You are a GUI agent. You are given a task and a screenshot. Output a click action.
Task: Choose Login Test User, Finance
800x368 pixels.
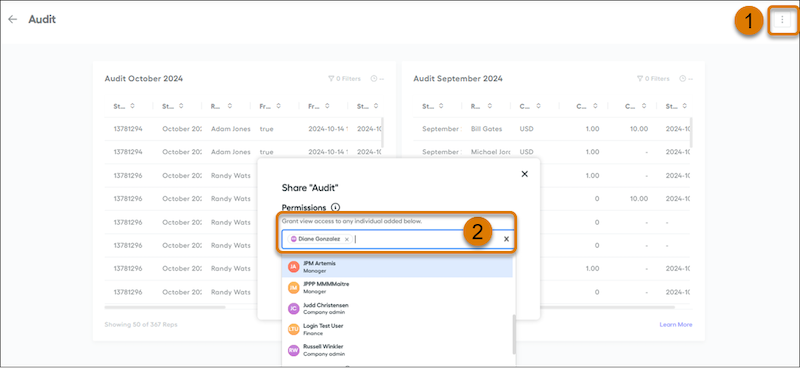397,329
